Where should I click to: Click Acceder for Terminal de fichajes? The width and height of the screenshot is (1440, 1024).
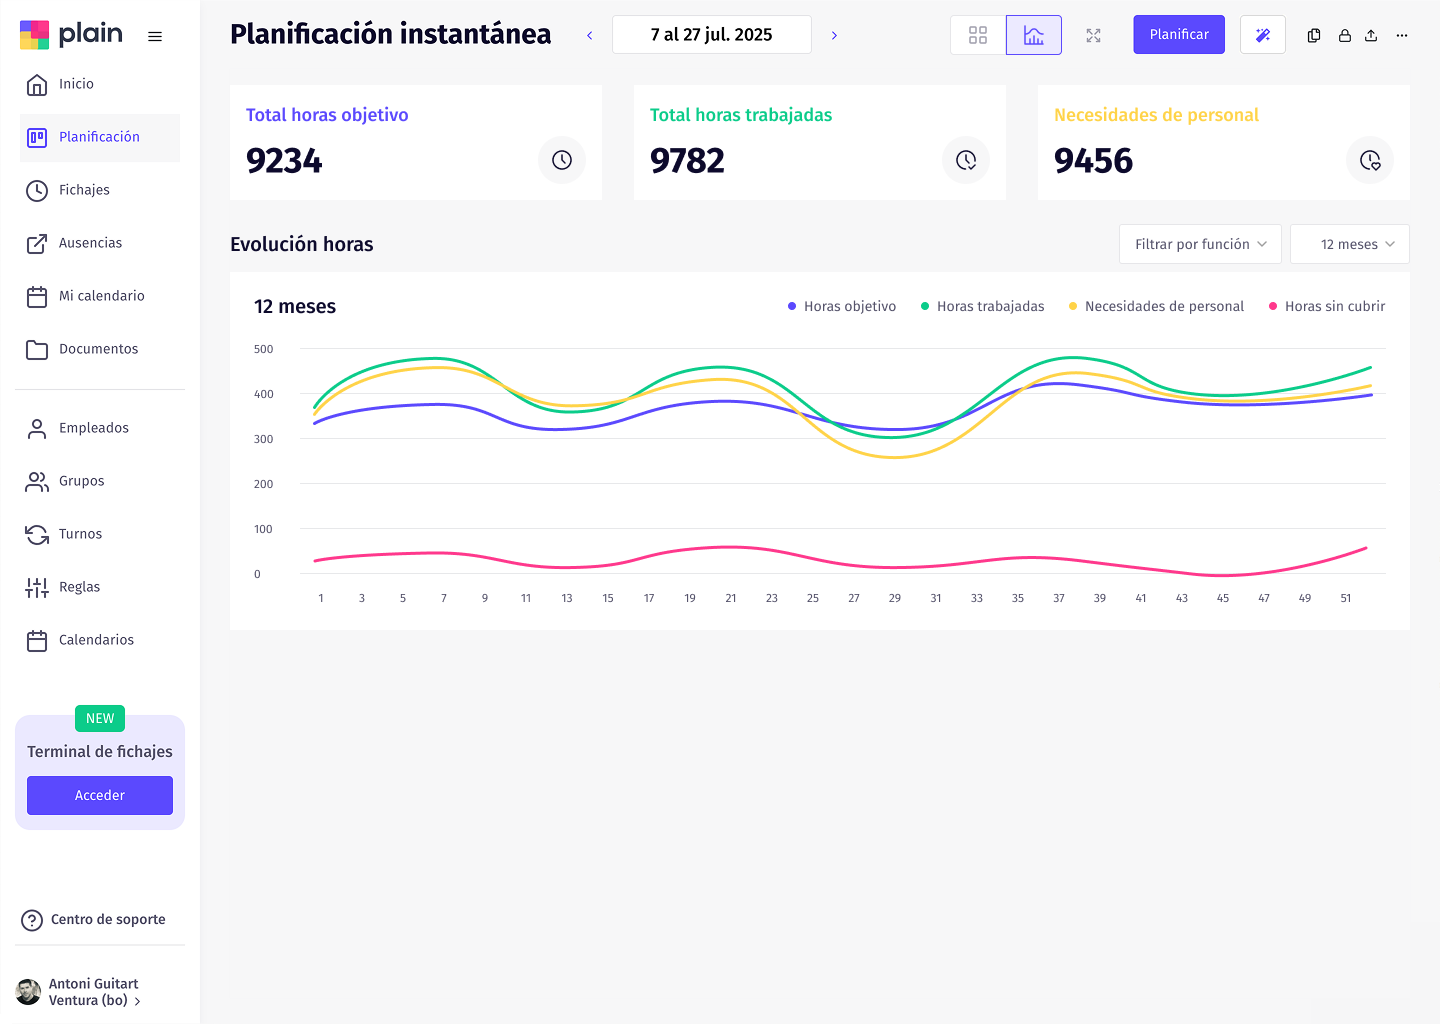[x=100, y=795]
